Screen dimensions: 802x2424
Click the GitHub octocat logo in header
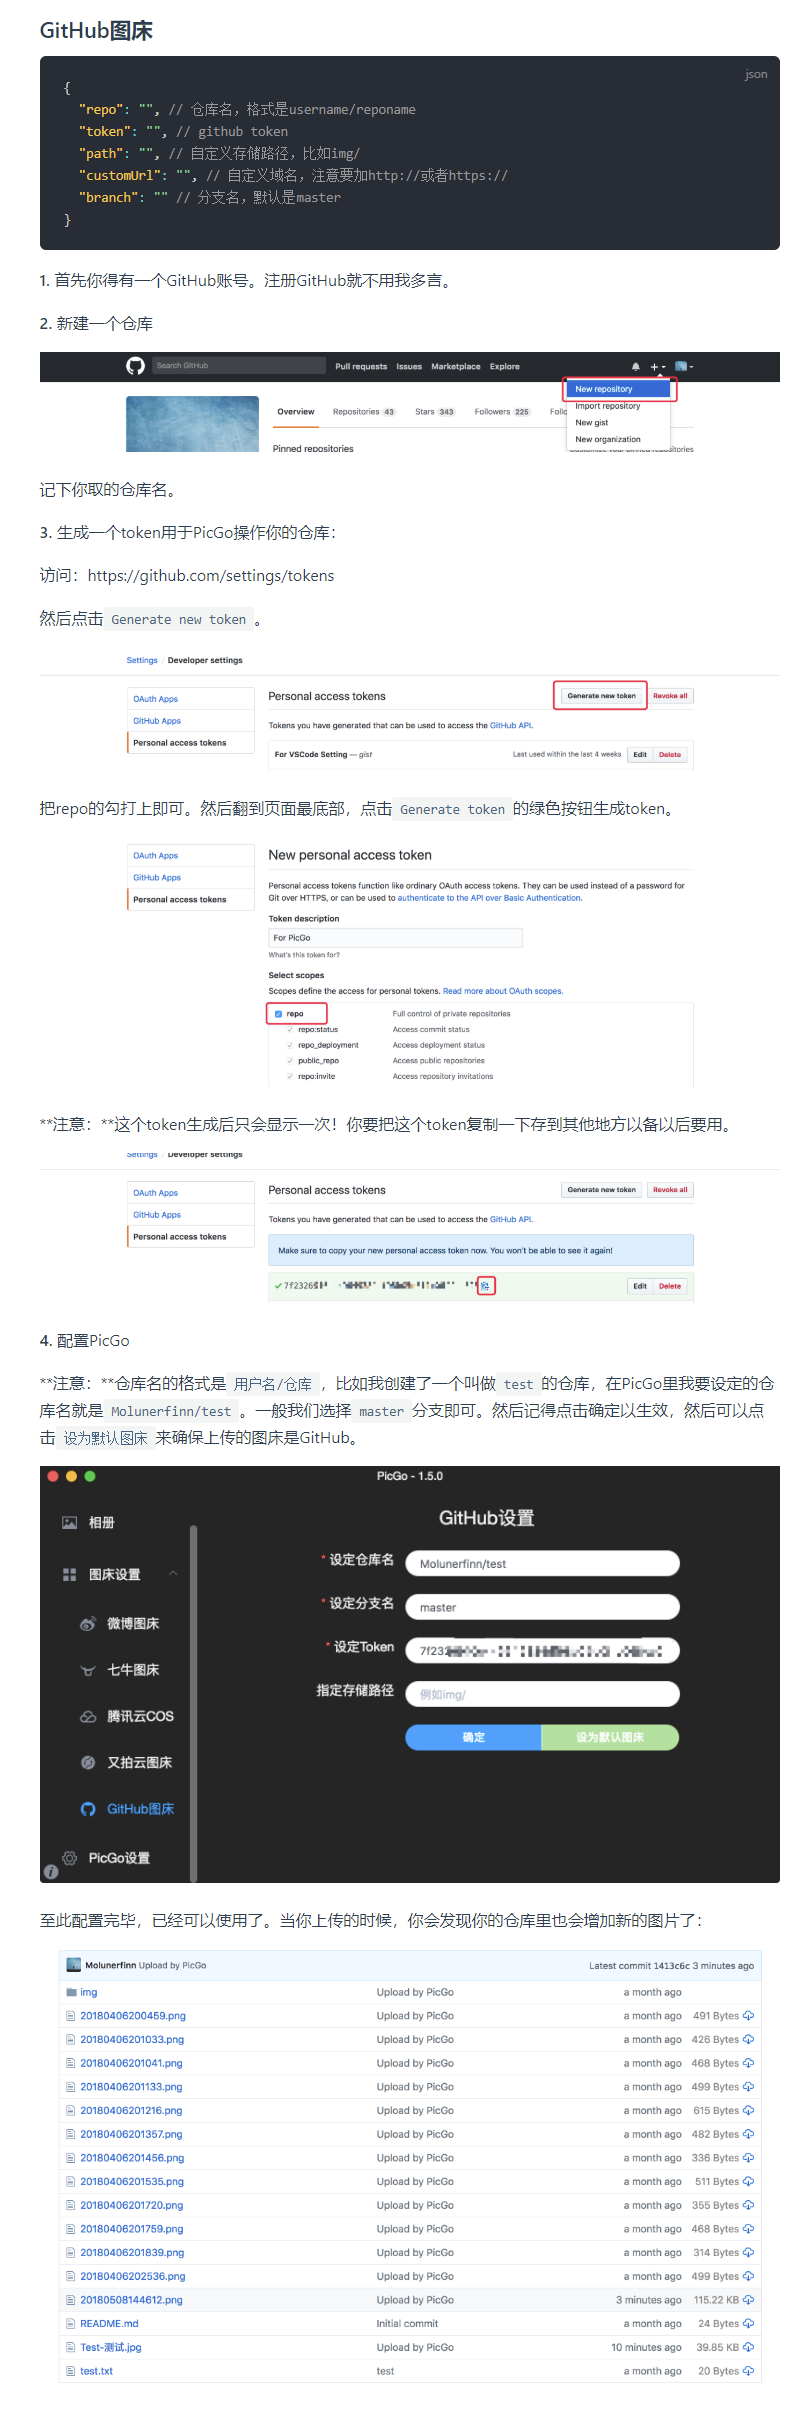click(x=135, y=366)
